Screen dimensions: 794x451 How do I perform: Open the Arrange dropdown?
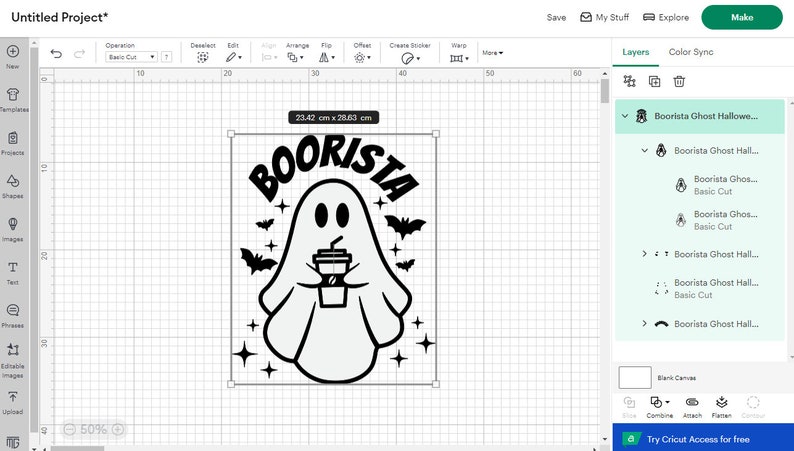[x=295, y=57]
